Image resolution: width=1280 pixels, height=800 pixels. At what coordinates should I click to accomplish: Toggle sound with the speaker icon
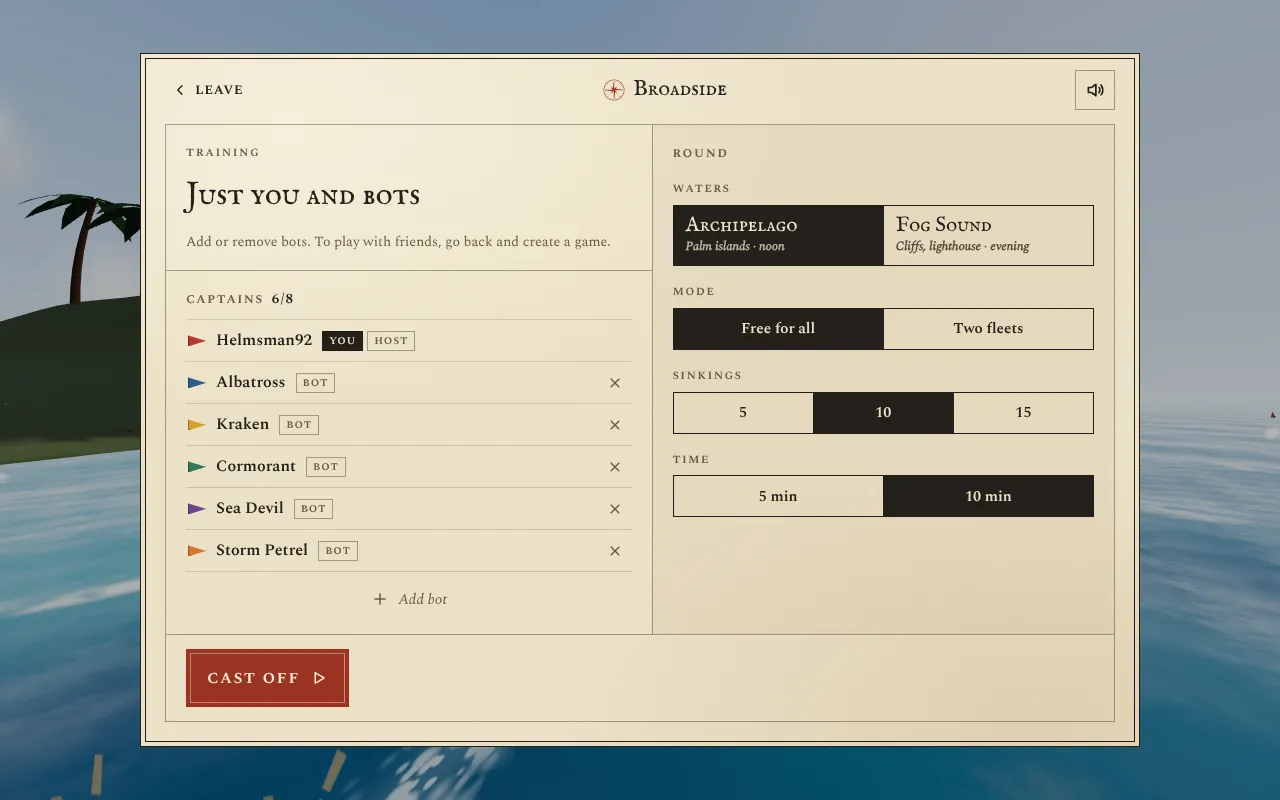[x=1095, y=90]
